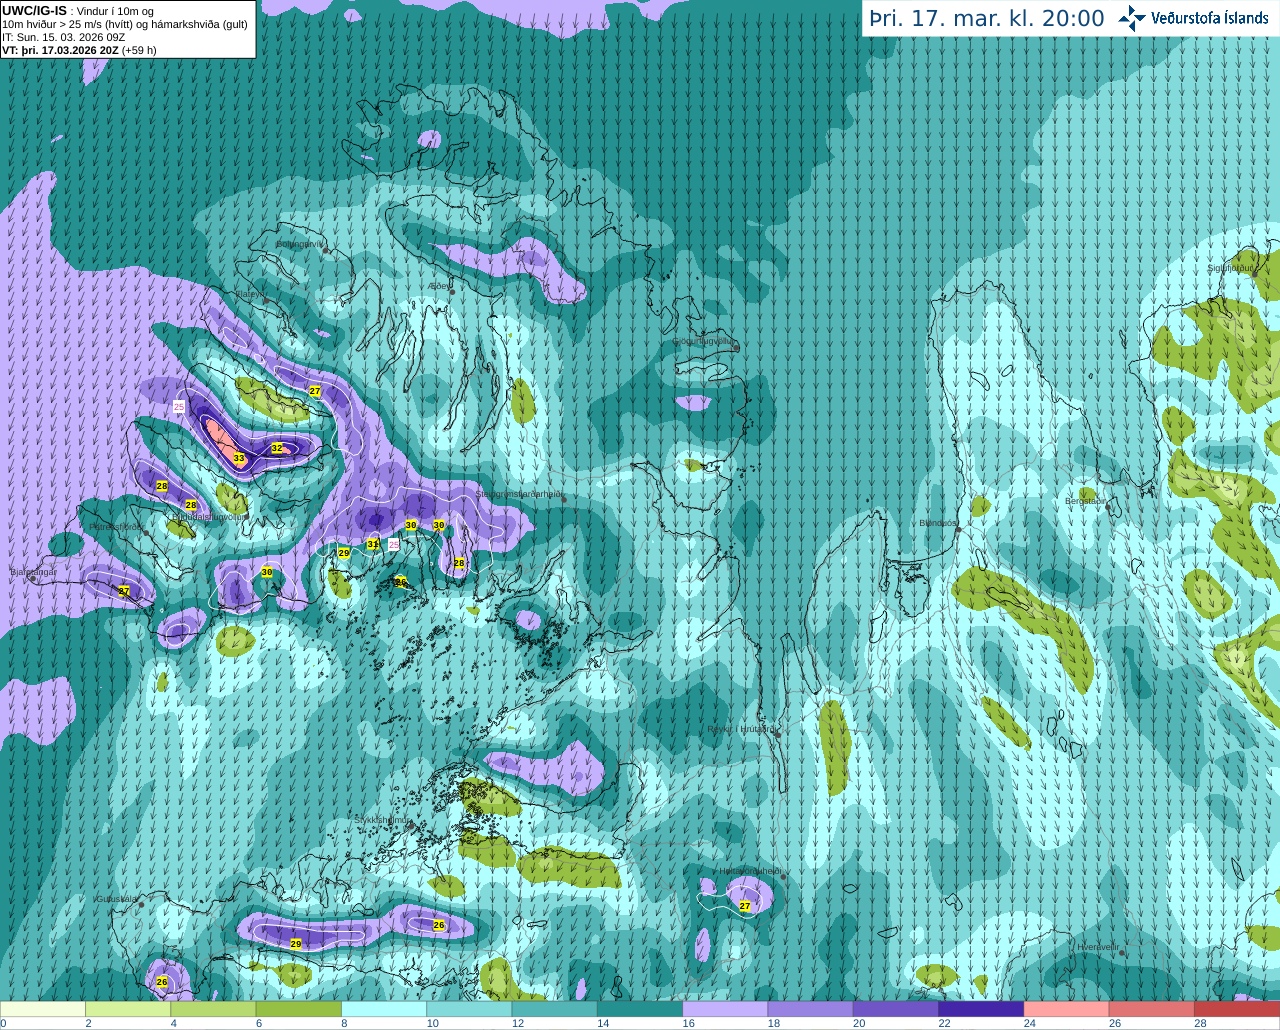Select the above 28 m/s dark red legend swatch
Viewport: 1280px width, 1030px height.
(x=1237, y=1009)
